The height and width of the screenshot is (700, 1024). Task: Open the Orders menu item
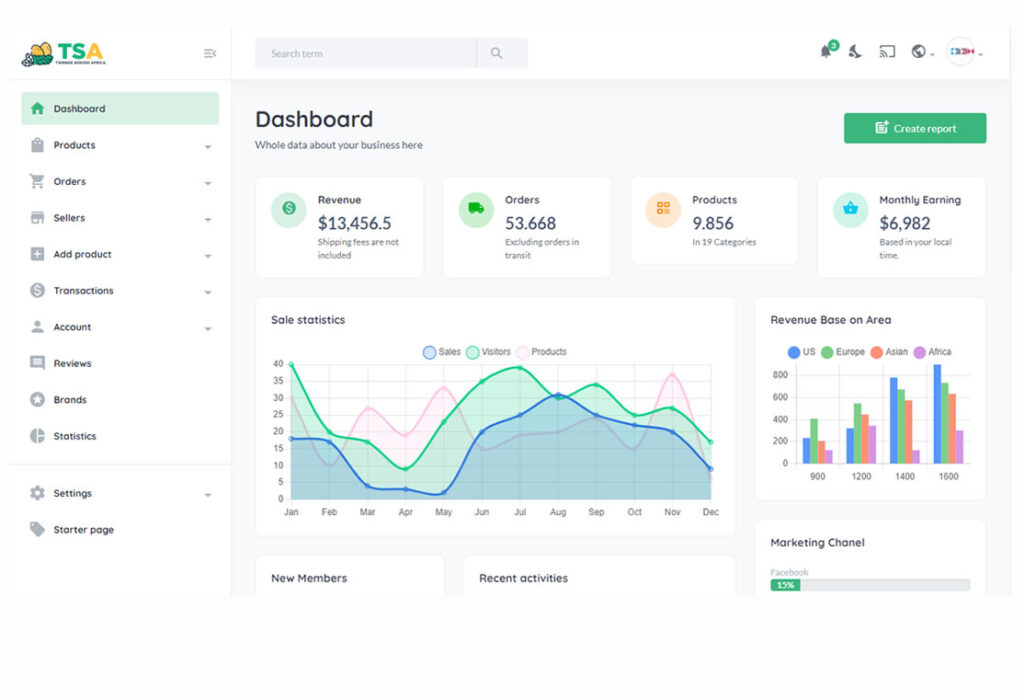point(70,182)
